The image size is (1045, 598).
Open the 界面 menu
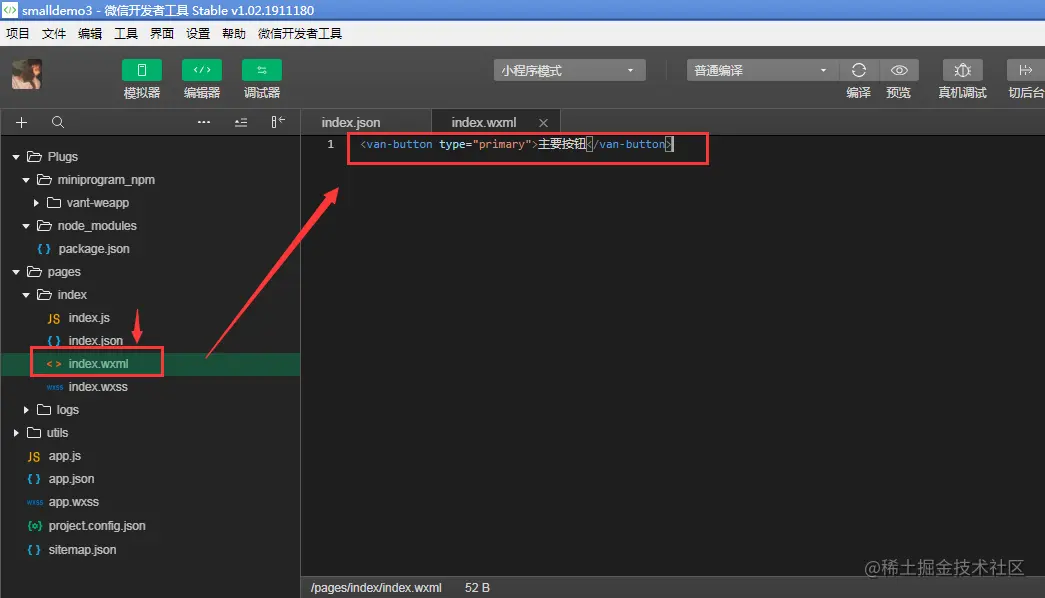pyautogui.click(x=161, y=33)
